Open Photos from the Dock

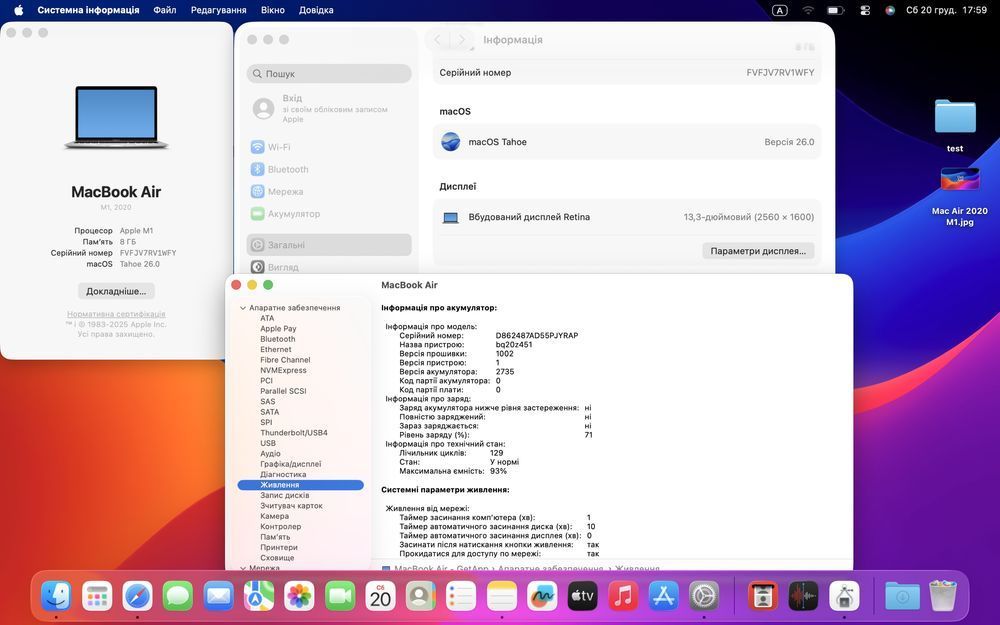click(x=299, y=597)
